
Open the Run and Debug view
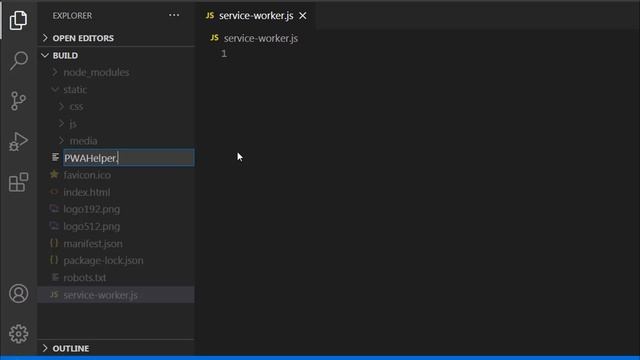pos(18,141)
